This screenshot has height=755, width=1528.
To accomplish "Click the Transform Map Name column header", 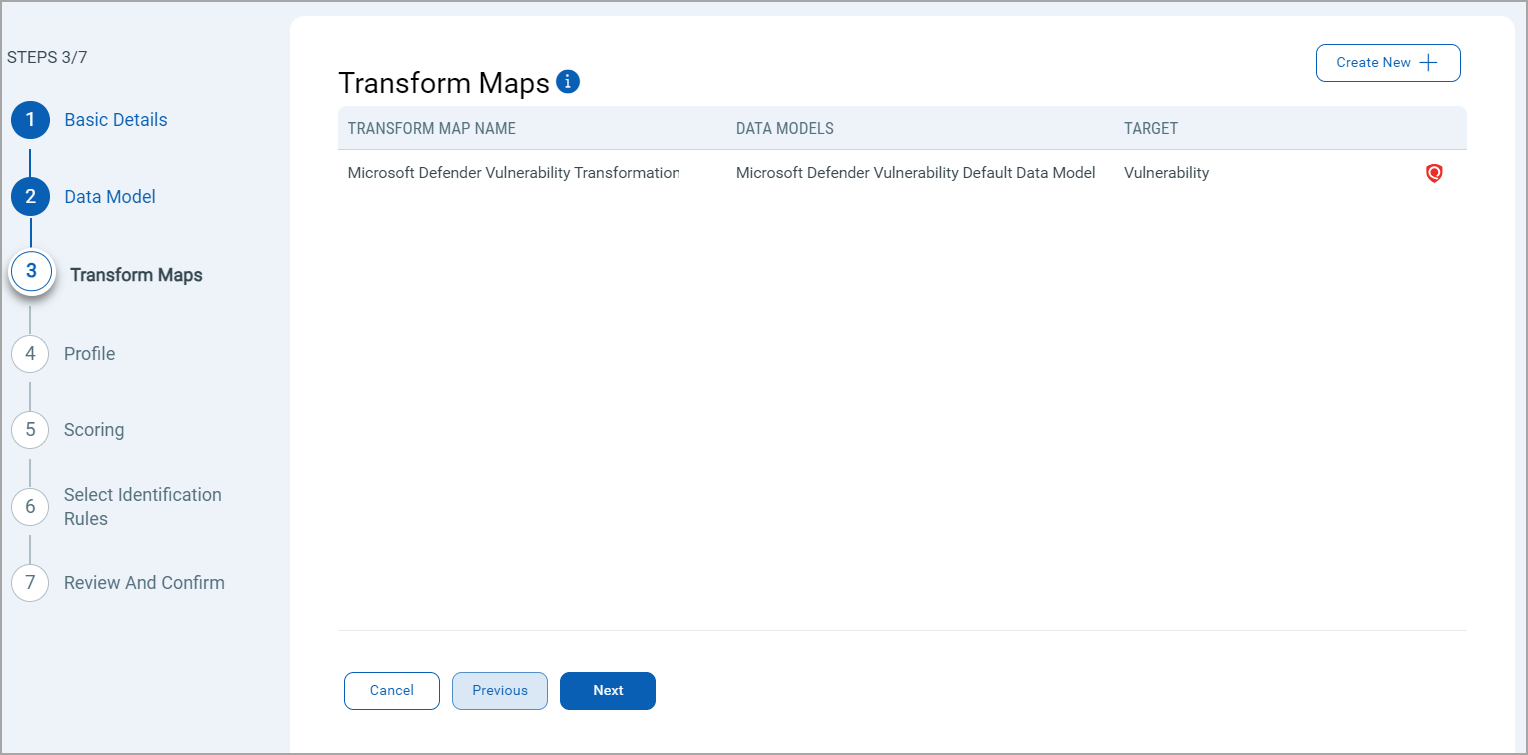I will 432,128.
